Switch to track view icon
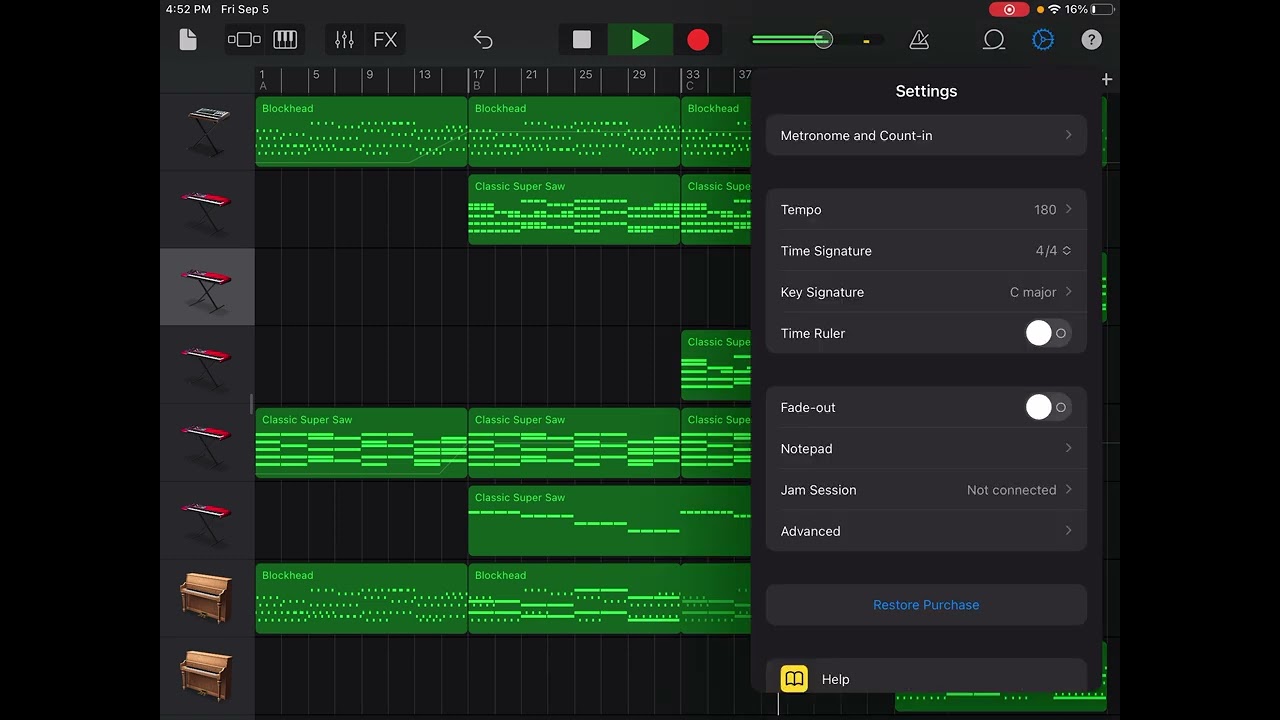1280x720 pixels. (244, 40)
